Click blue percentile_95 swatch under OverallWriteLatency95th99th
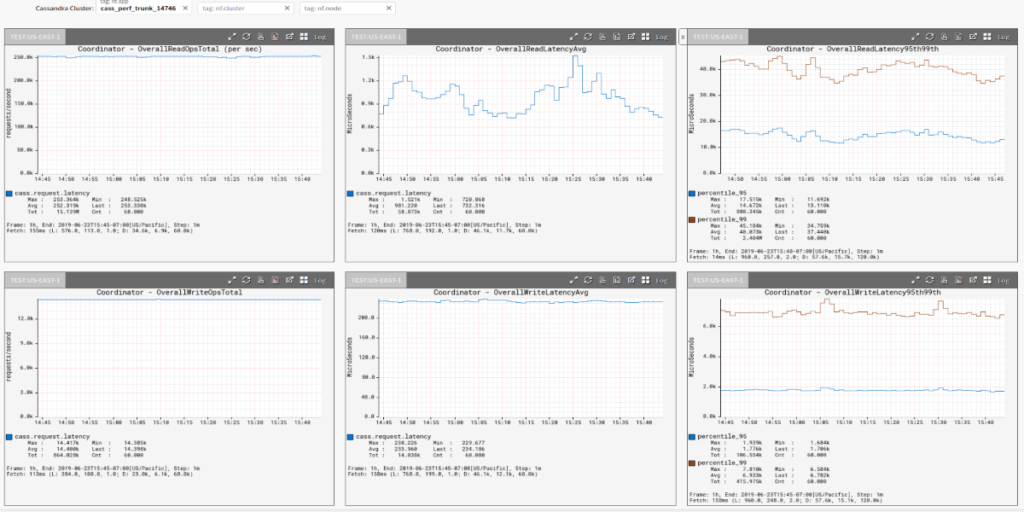The width and height of the screenshot is (1024, 512). coord(692,436)
